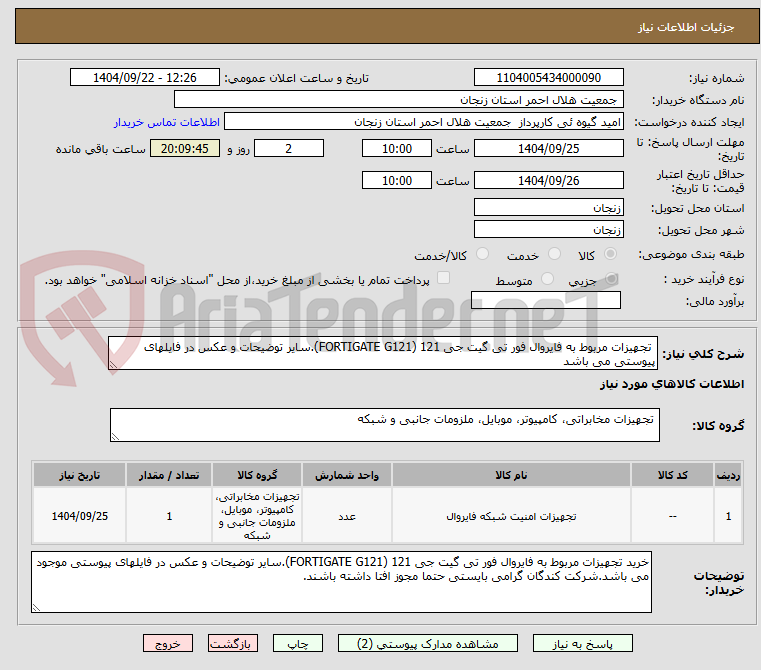Click the چاپ print button

click(x=298, y=644)
